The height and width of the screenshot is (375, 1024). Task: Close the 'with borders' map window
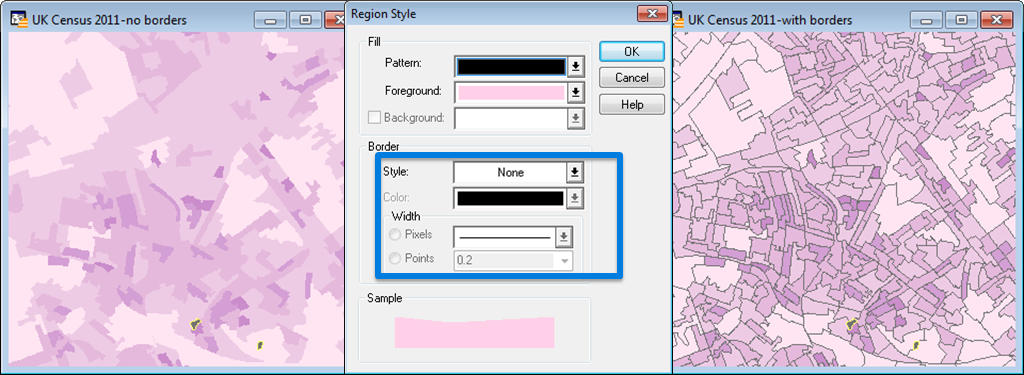point(997,20)
